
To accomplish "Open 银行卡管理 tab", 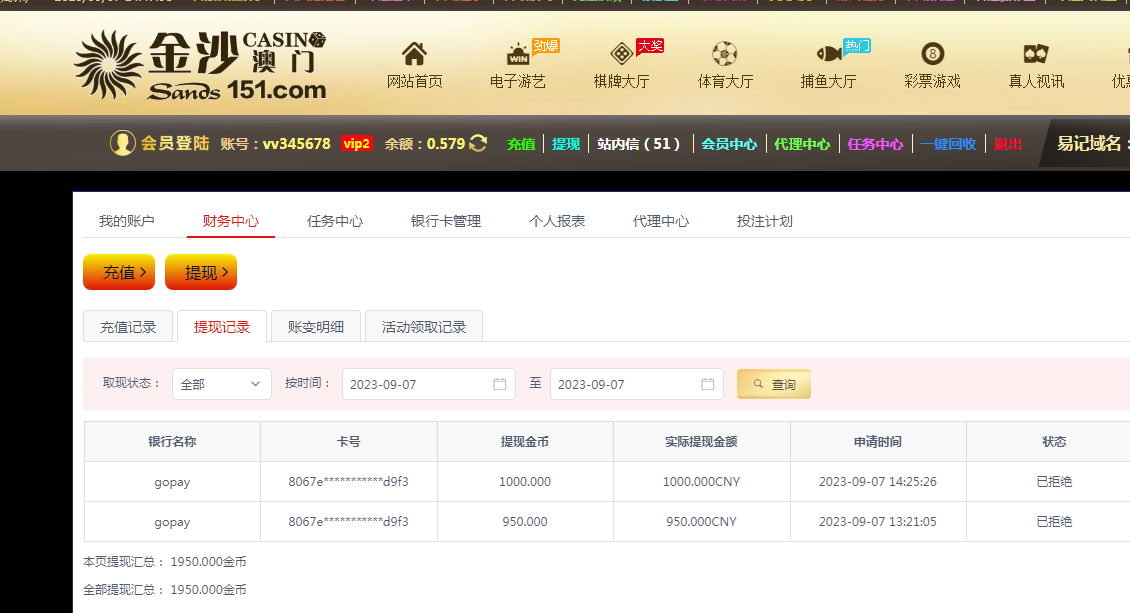I will pos(445,221).
